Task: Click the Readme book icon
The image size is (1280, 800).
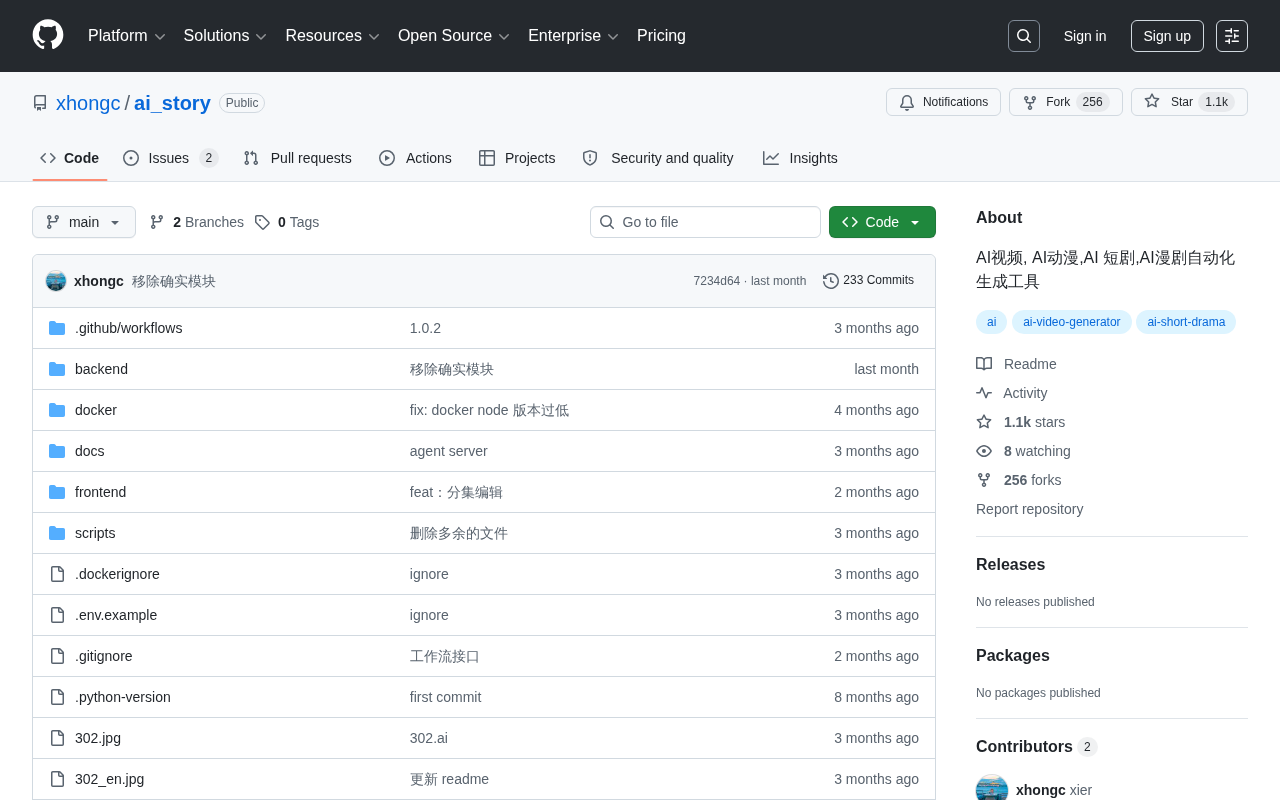Action: (x=984, y=364)
